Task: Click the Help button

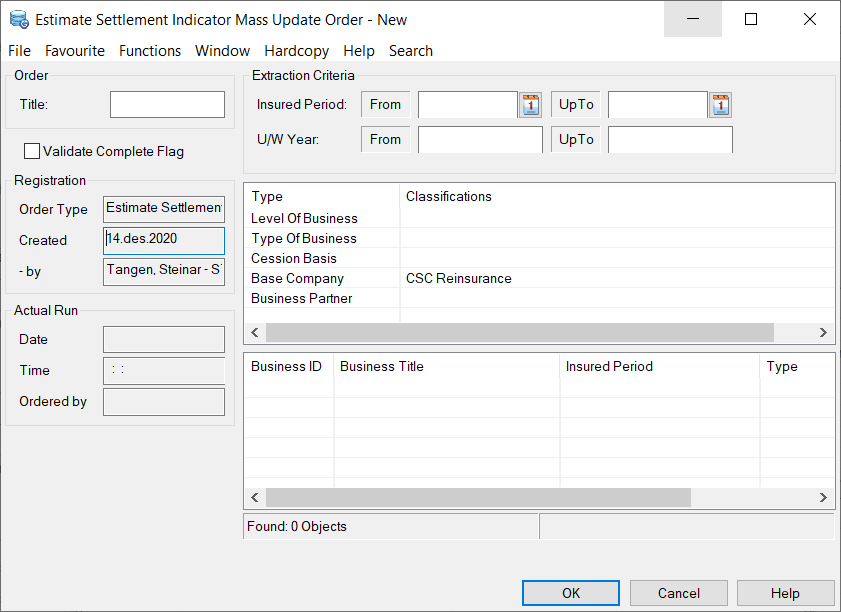Action: tap(786, 592)
